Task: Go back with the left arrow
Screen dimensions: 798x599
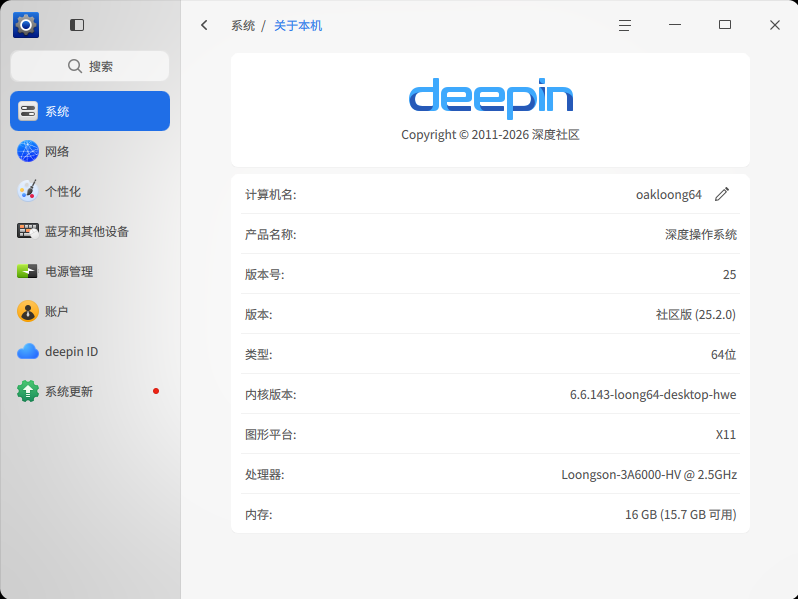Action: point(204,25)
